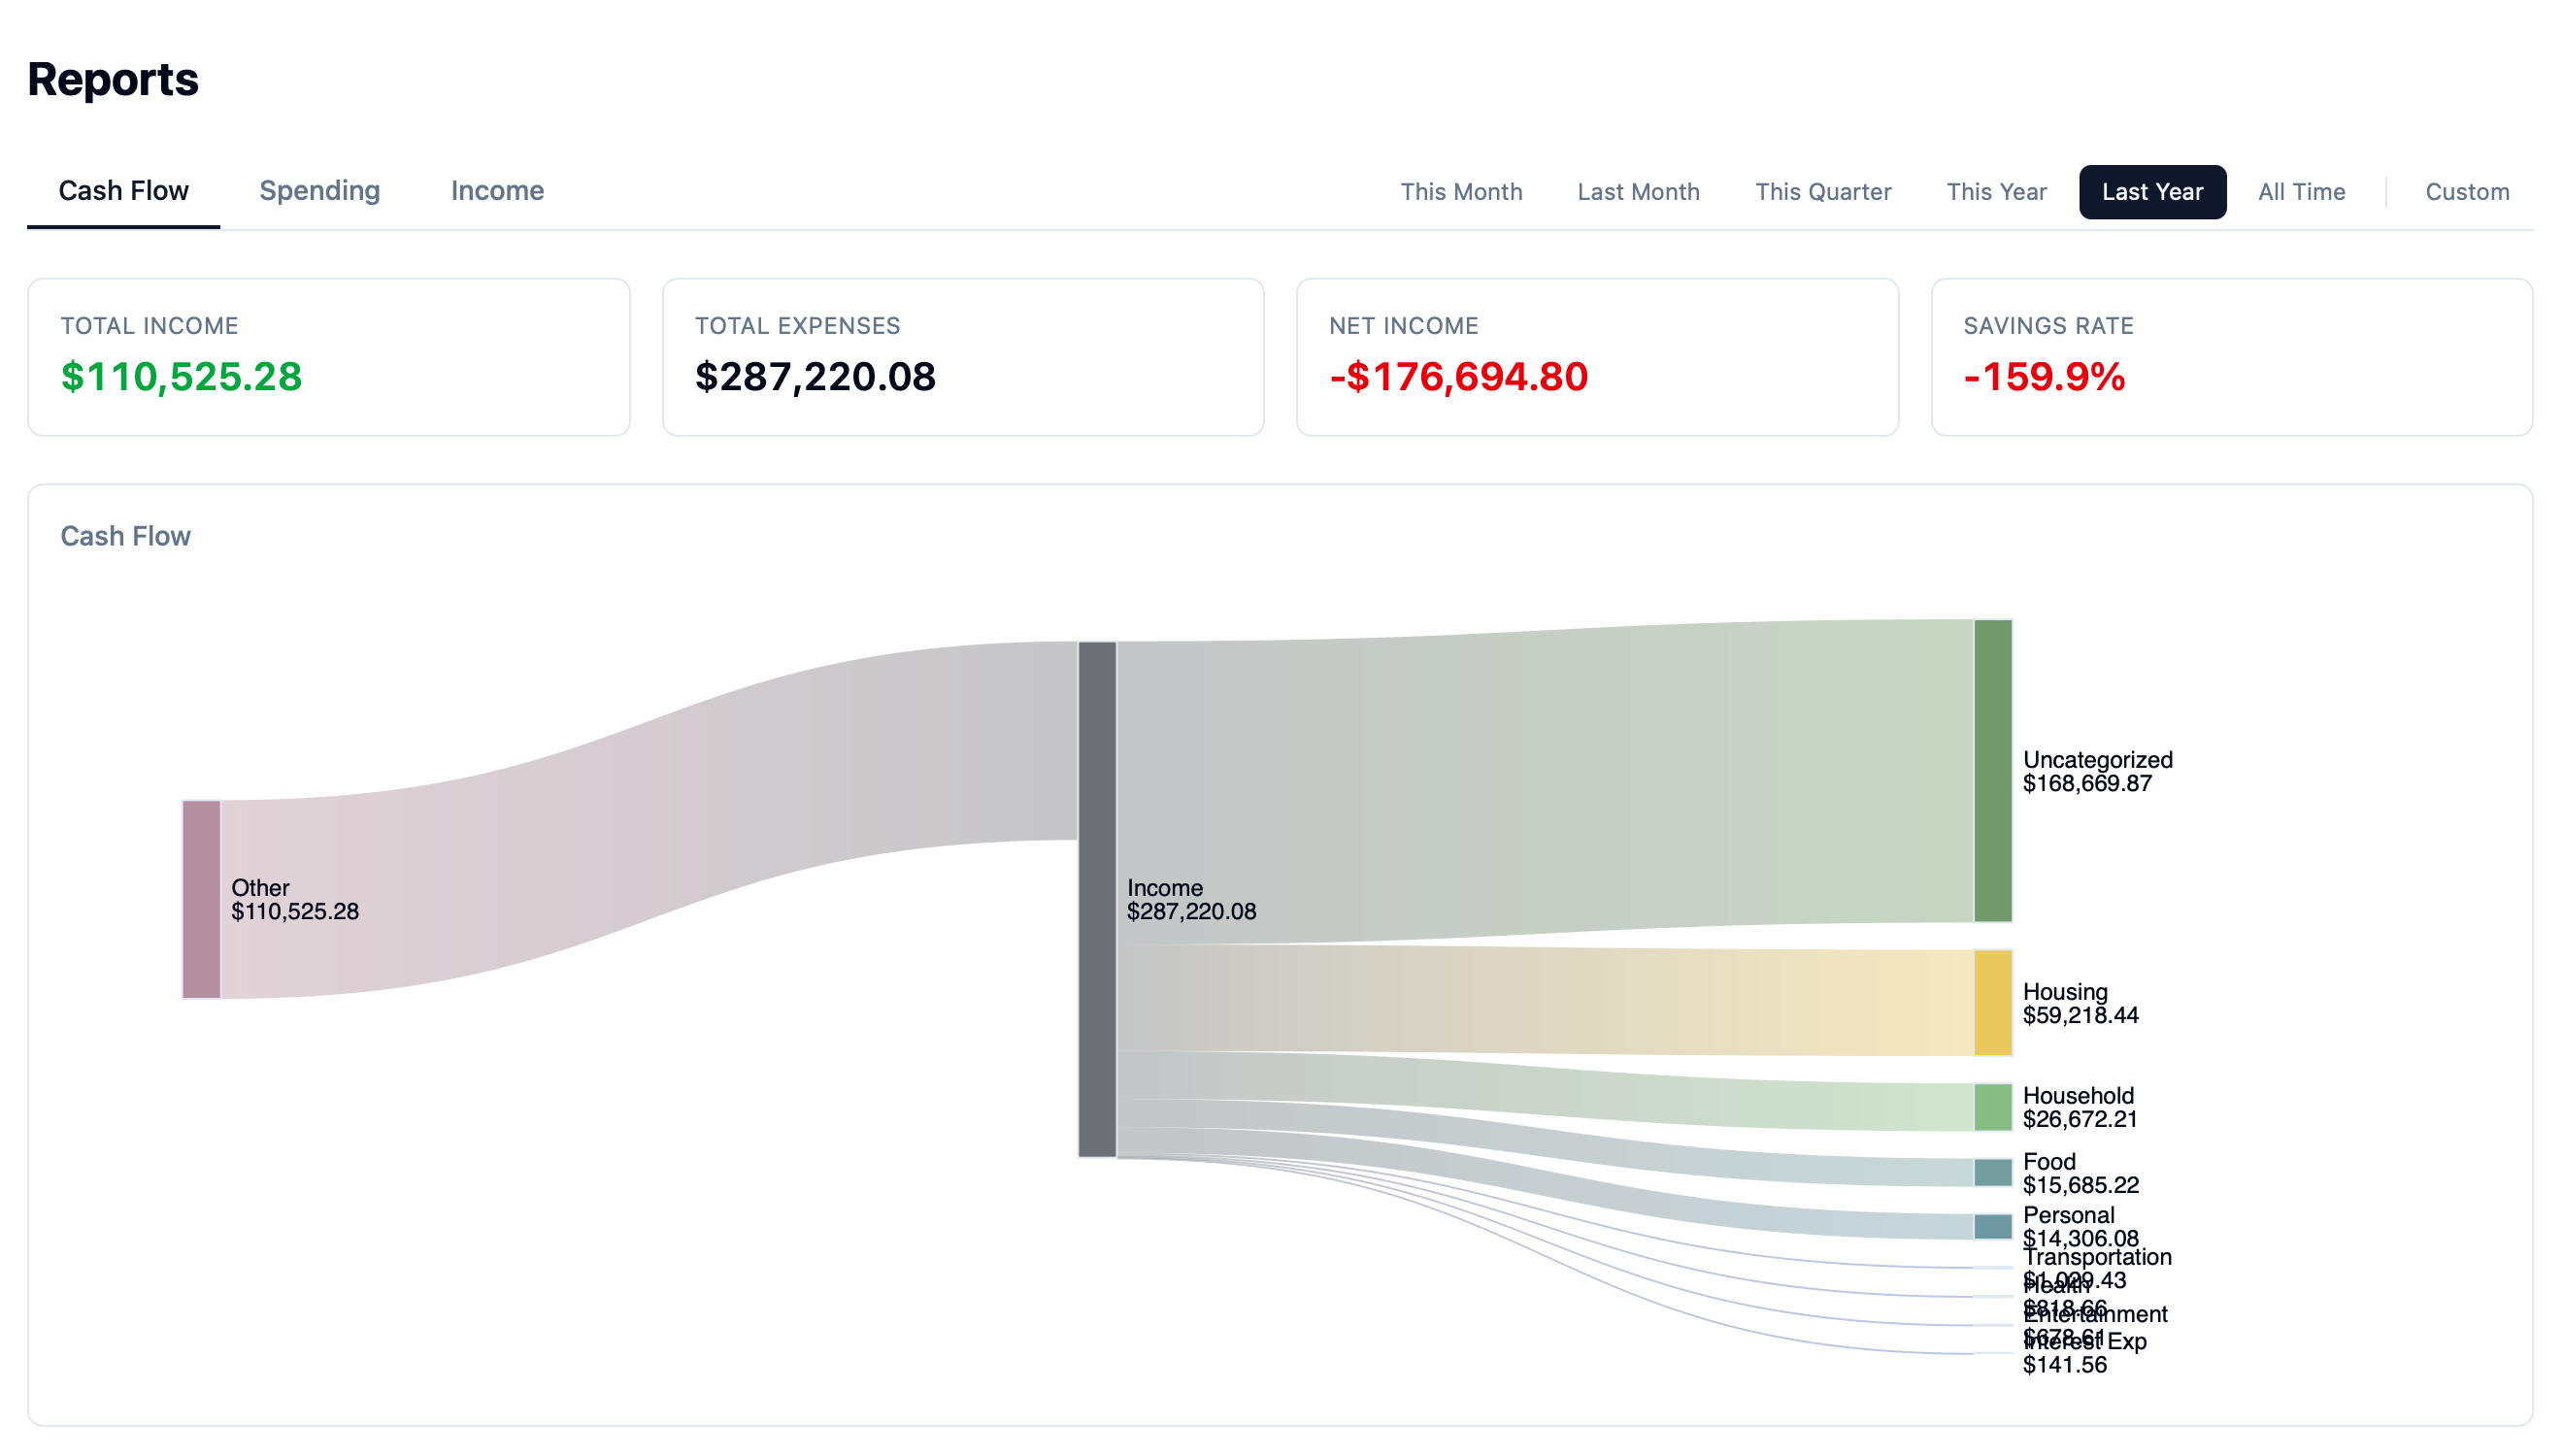Switch to the Income tab
The width and height of the screenshot is (2563, 1456).
pos(496,191)
